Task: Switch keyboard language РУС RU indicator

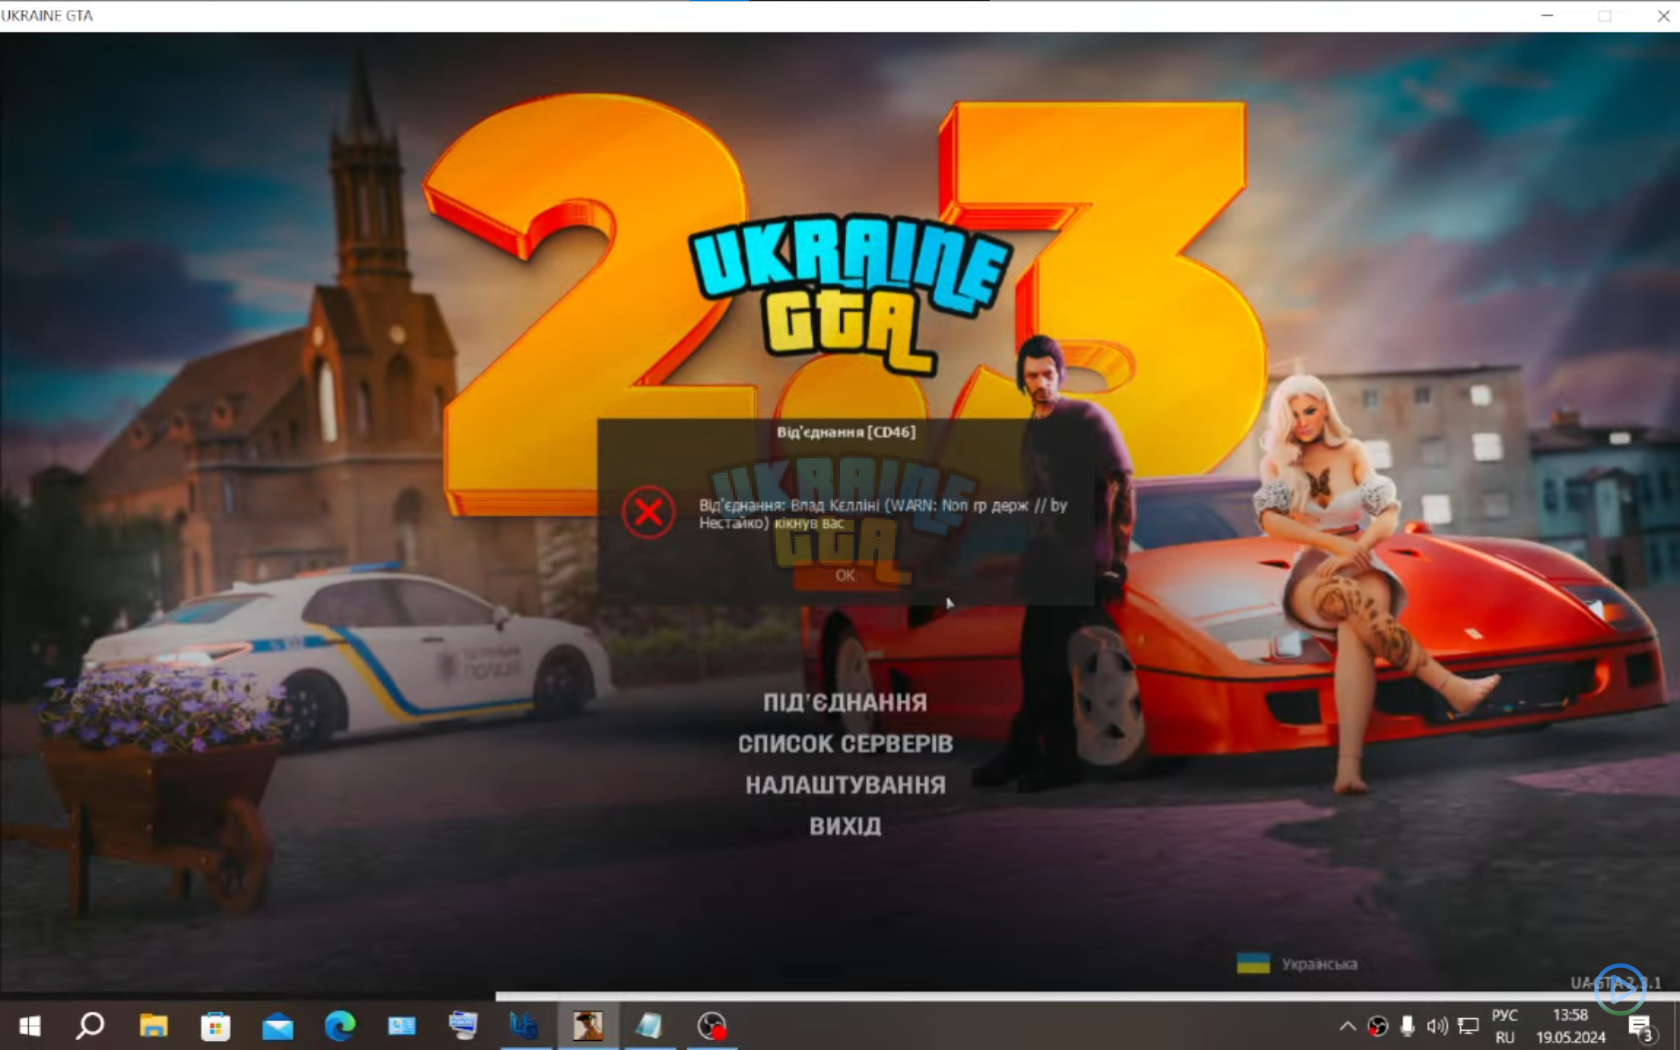Action: 1505,1026
